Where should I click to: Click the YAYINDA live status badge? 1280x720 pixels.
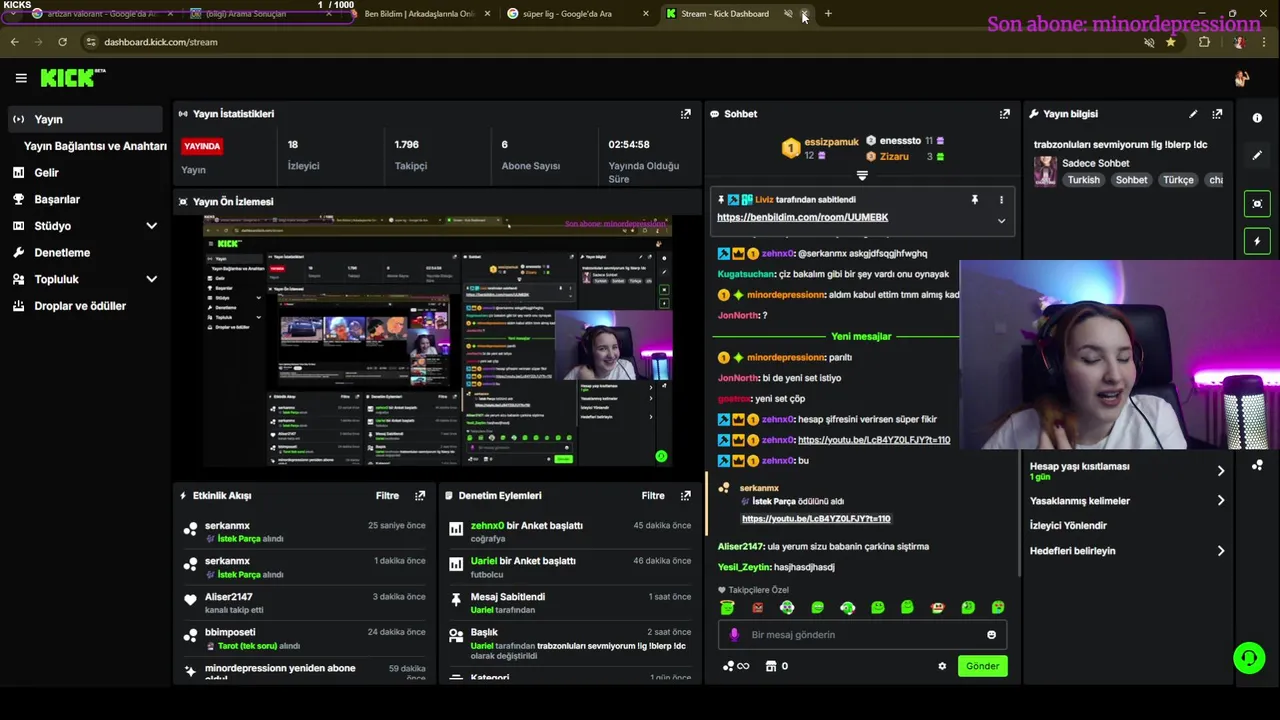(x=202, y=146)
